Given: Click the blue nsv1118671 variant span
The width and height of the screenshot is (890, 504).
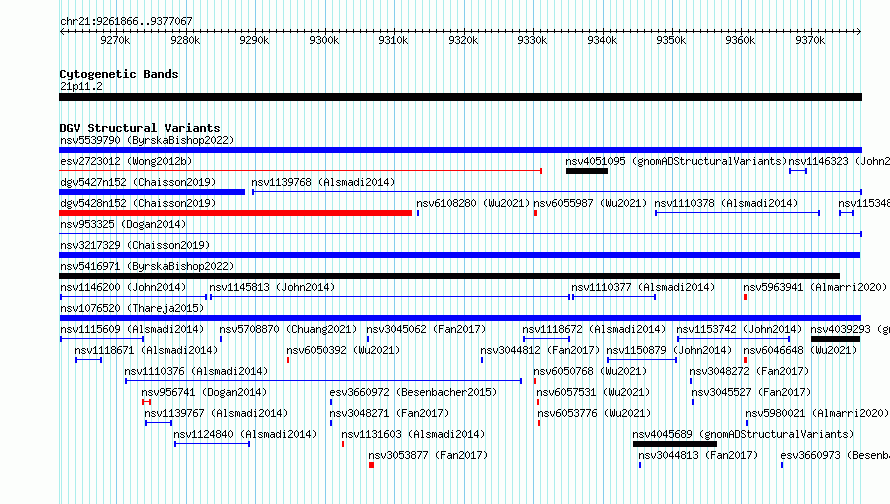Looking at the screenshot, I should pyautogui.click(x=89, y=360).
